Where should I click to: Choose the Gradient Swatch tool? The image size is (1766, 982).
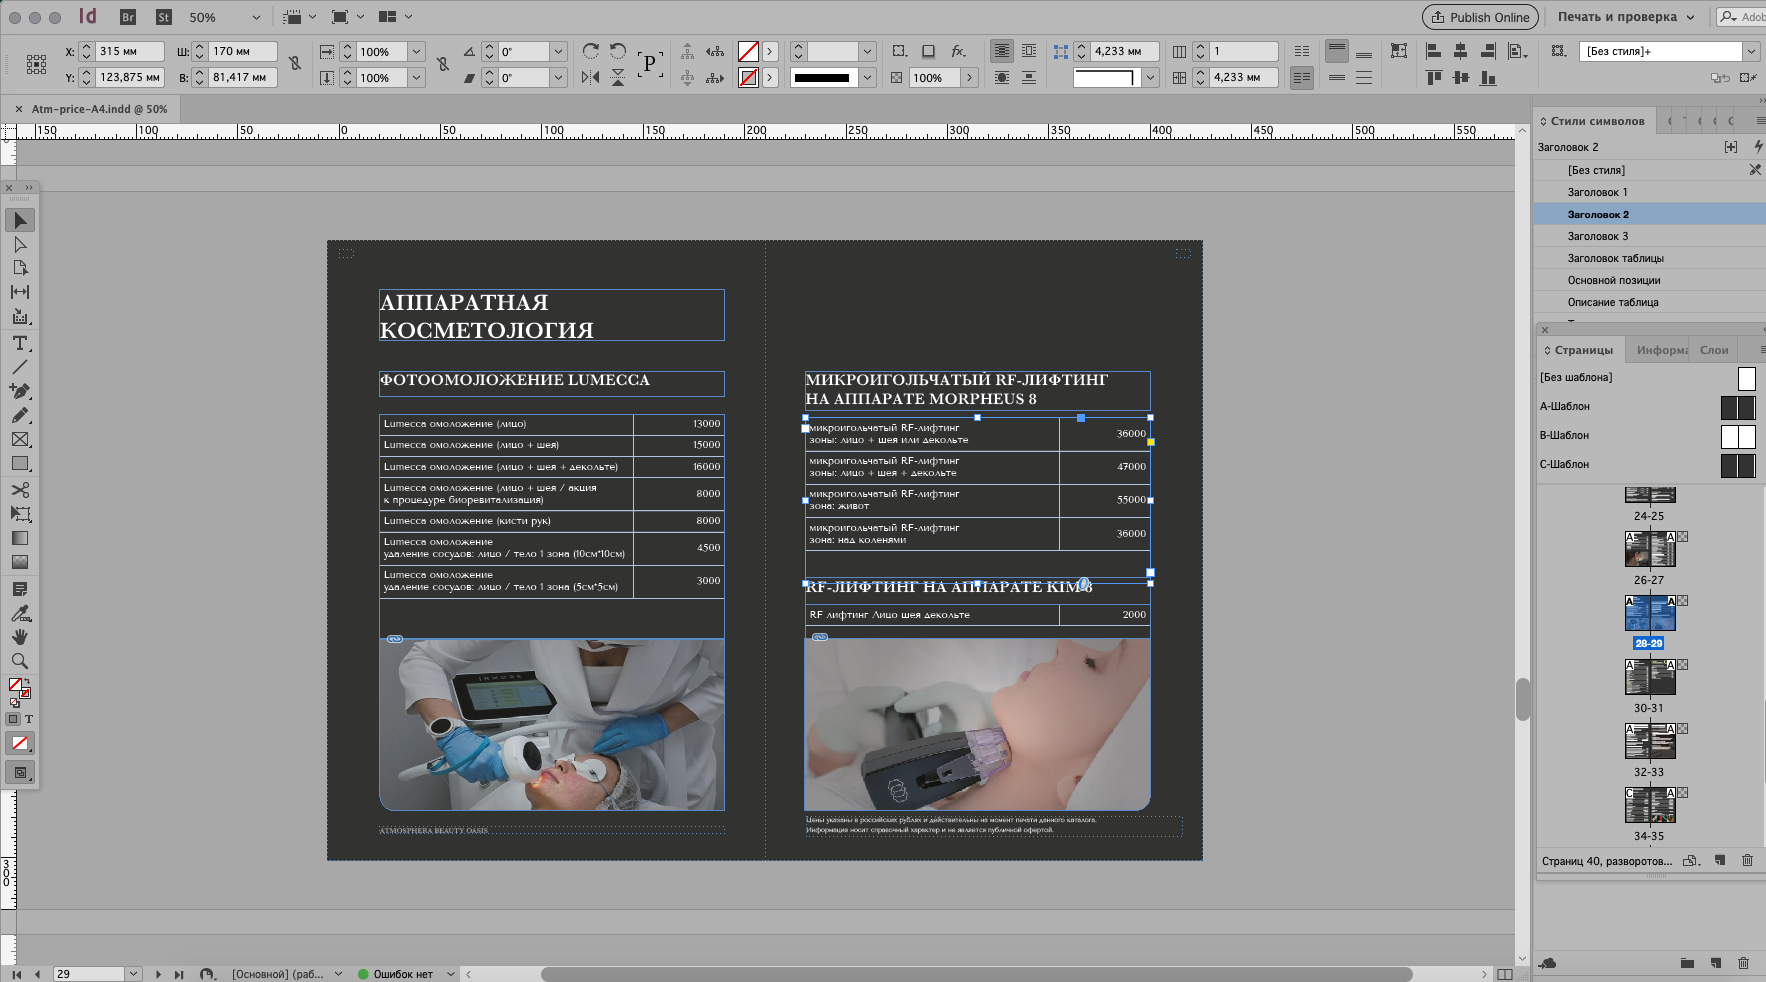(20, 538)
